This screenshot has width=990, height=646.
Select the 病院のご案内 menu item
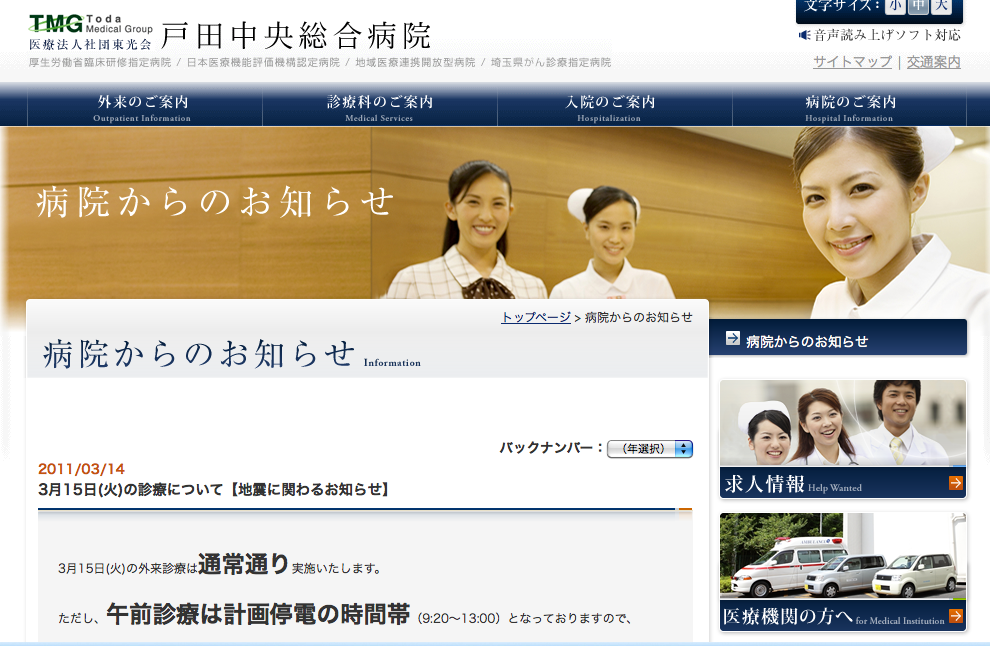click(x=850, y=107)
